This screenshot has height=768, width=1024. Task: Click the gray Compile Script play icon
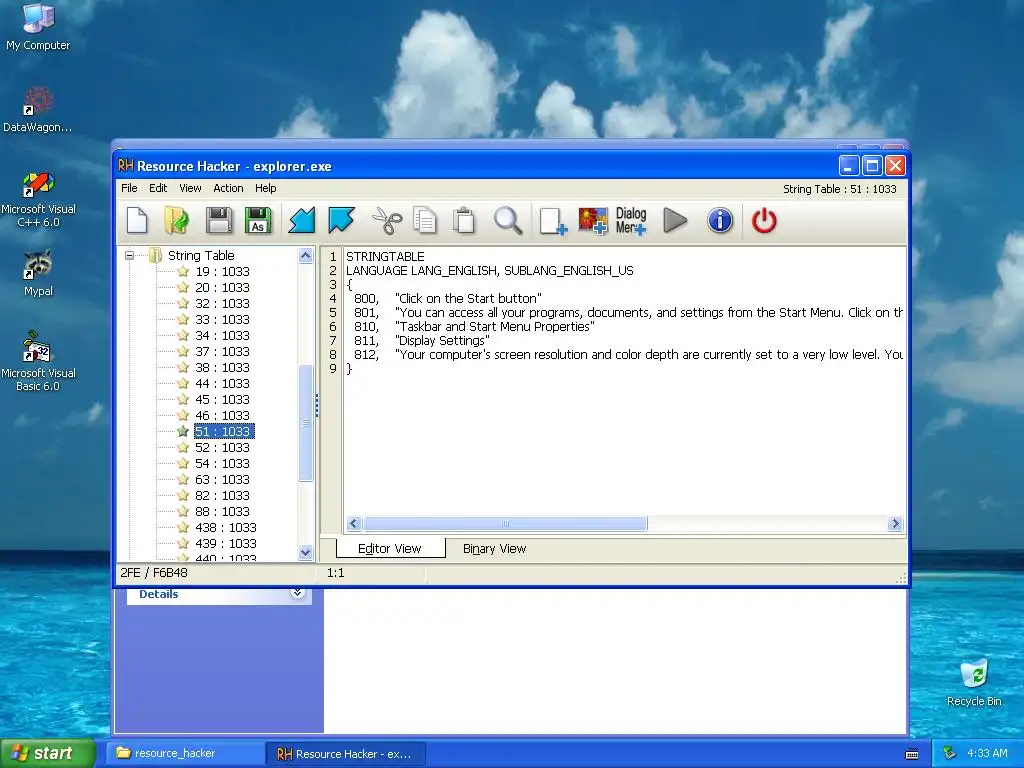[675, 220]
